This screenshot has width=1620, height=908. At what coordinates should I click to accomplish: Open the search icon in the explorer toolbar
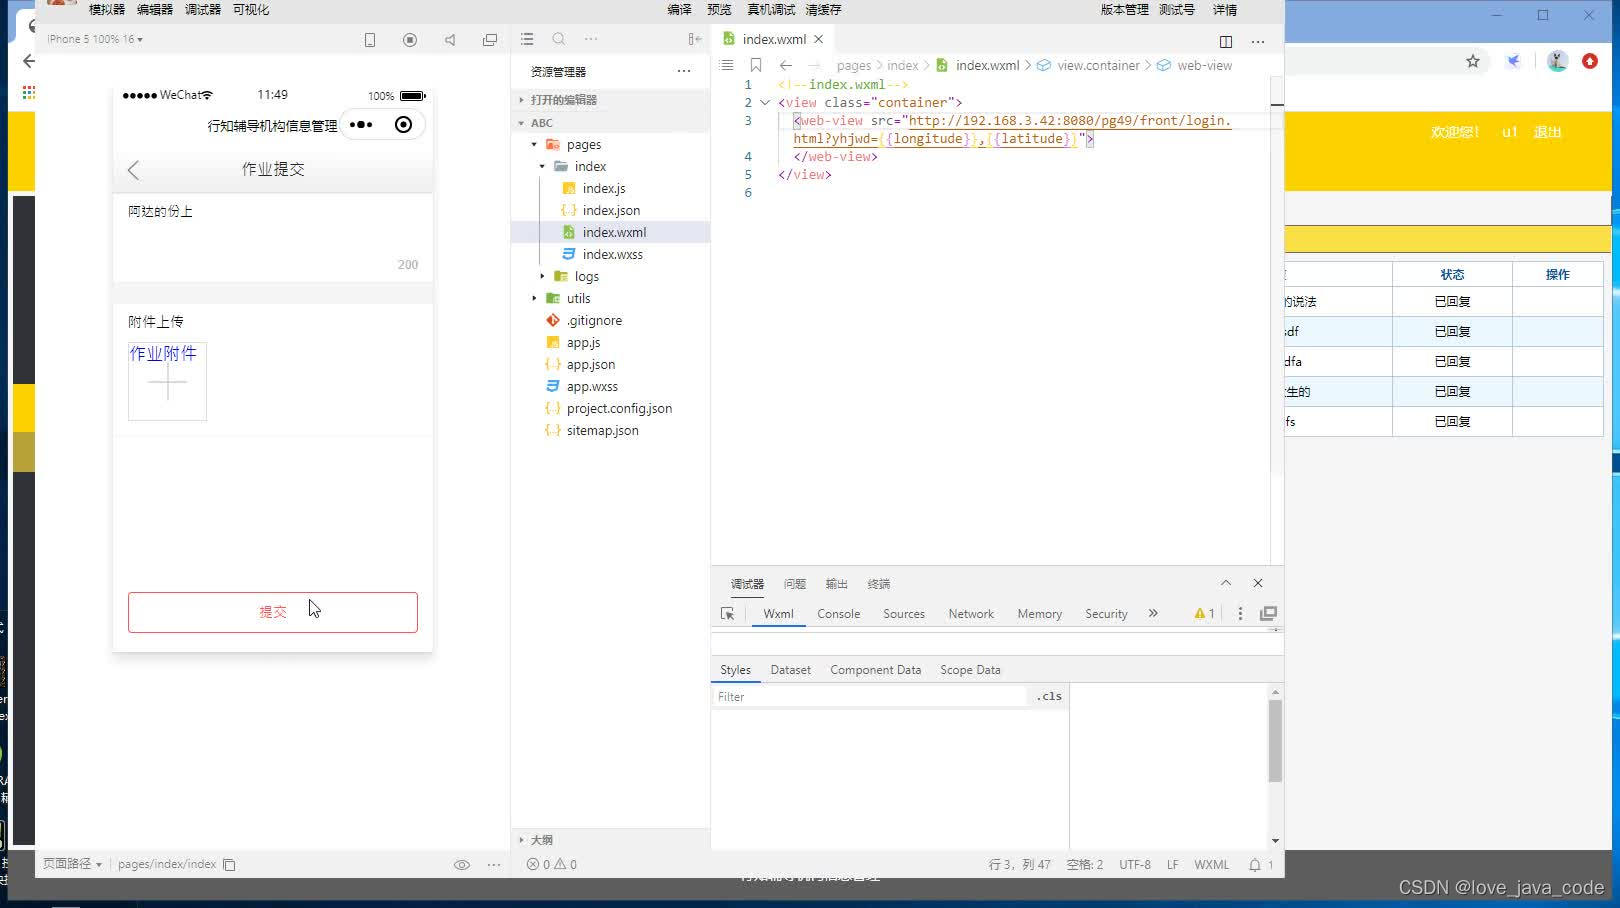click(x=559, y=39)
